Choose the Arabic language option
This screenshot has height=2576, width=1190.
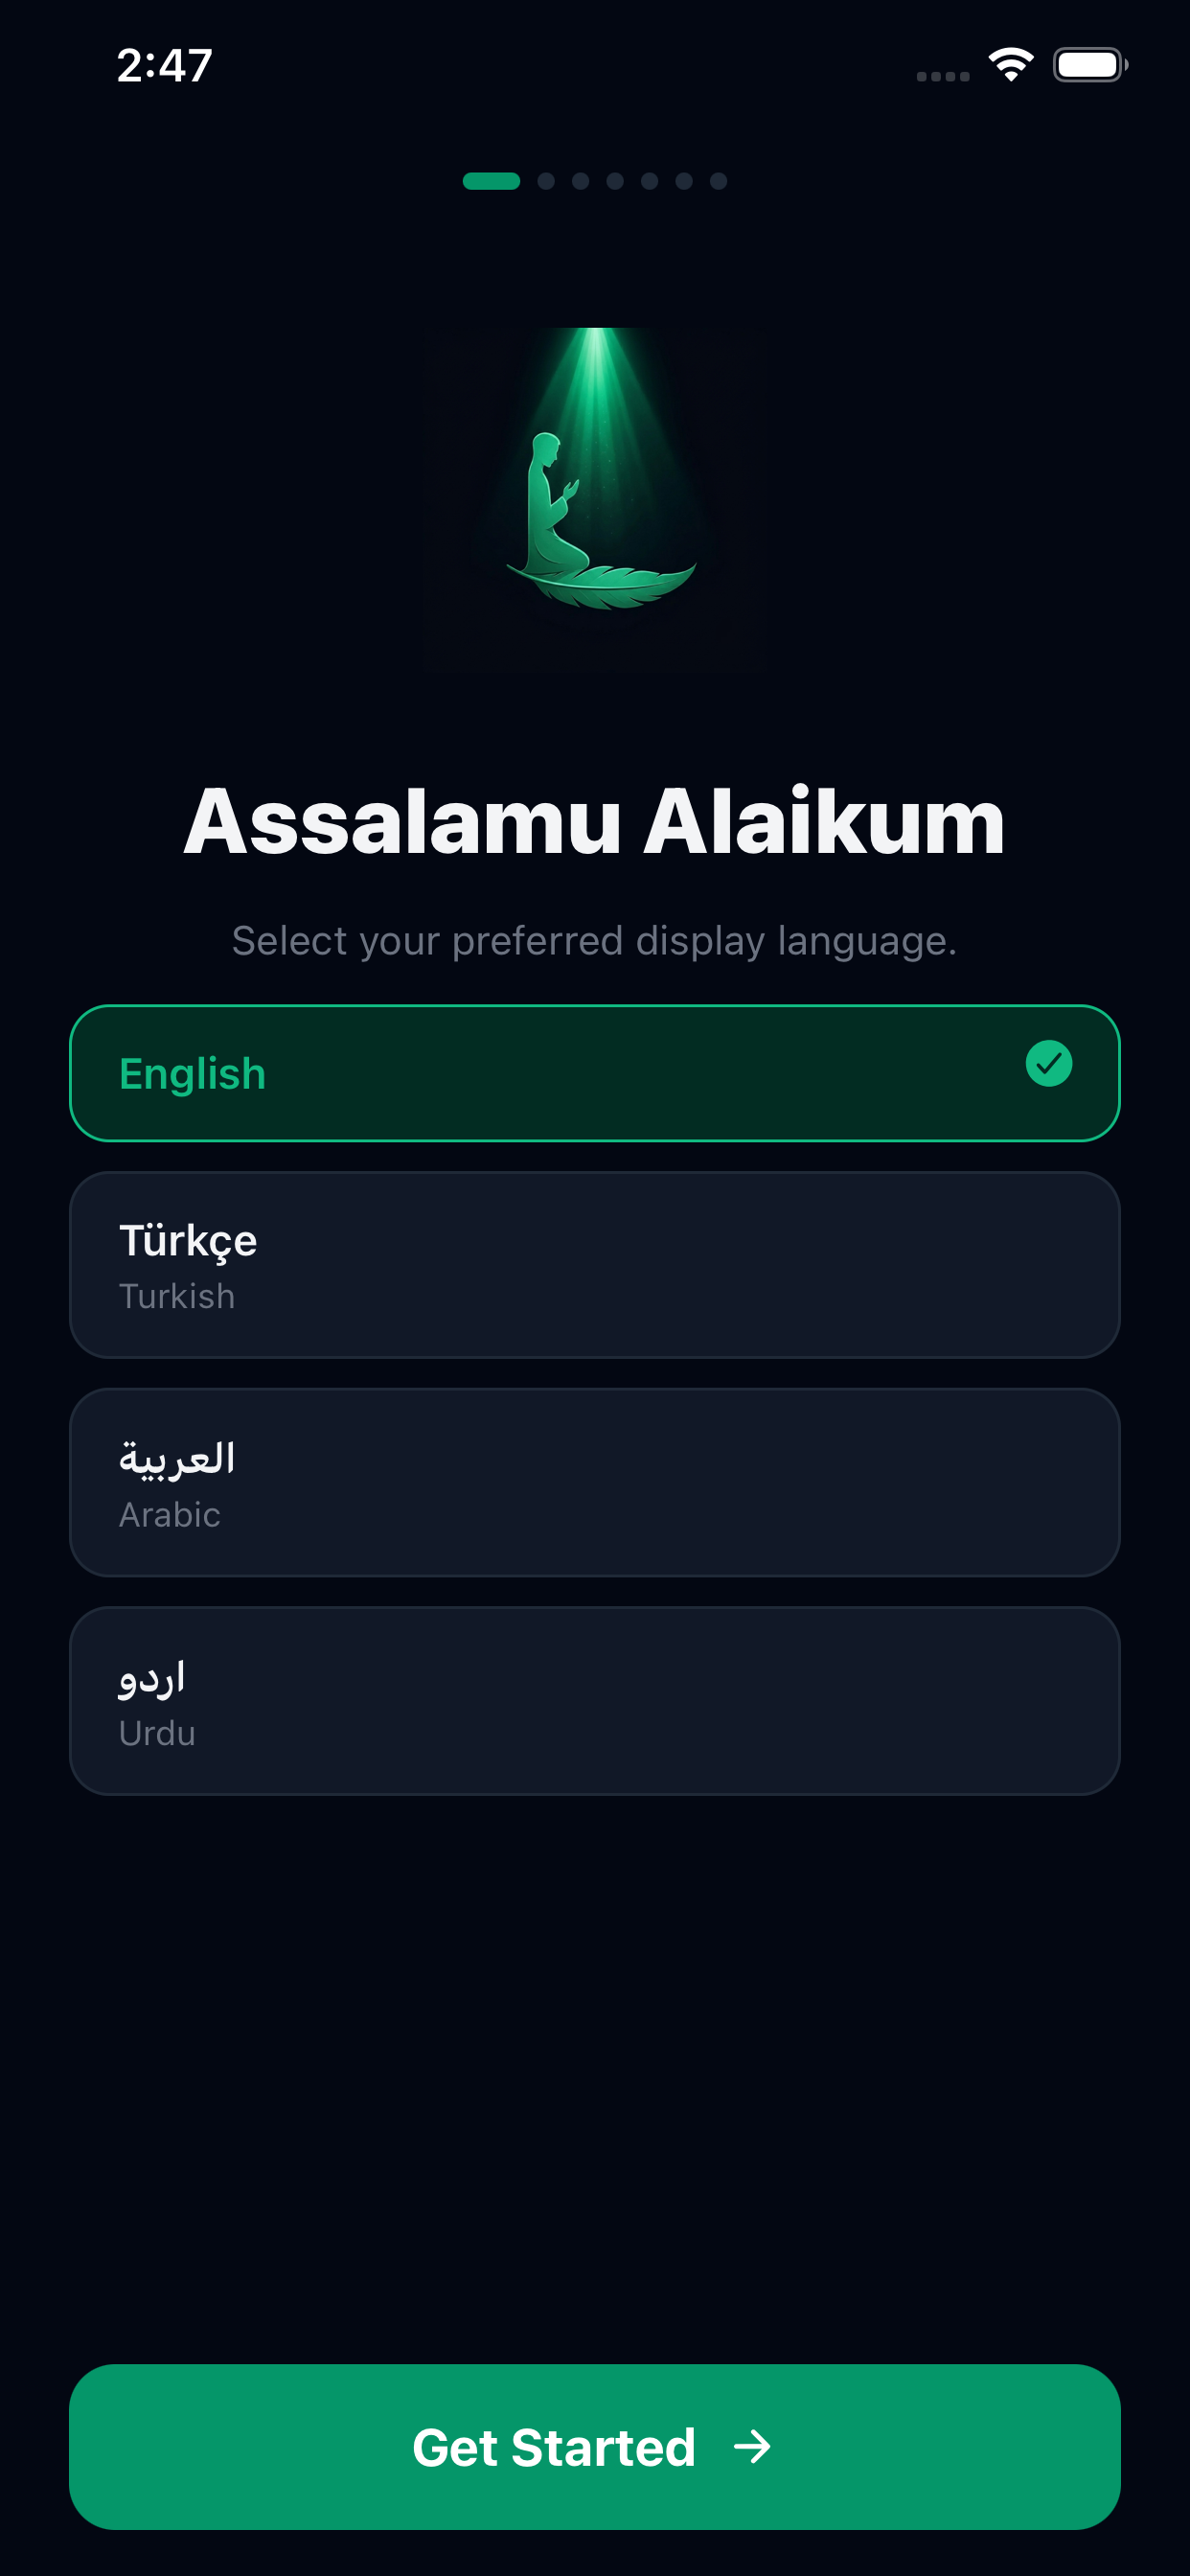pyautogui.click(x=595, y=1483)
